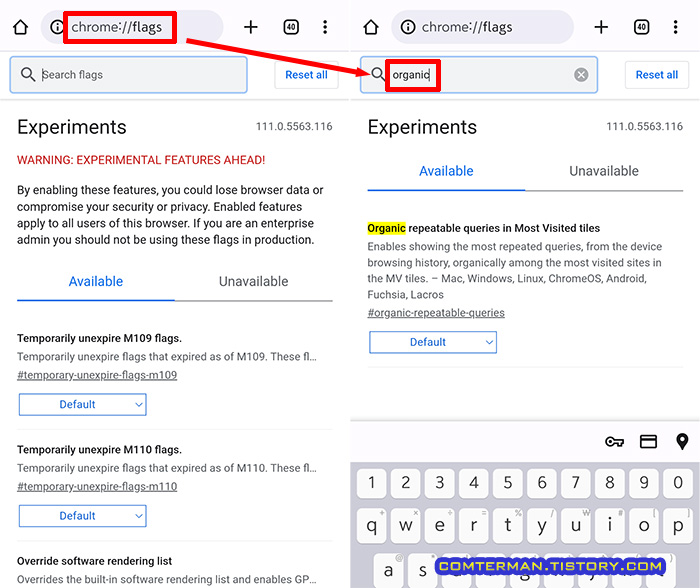This screenshot has width=700, height=588.
Task: Tap the address location pin icon above keyboard
Action: [x=682, y=442]
